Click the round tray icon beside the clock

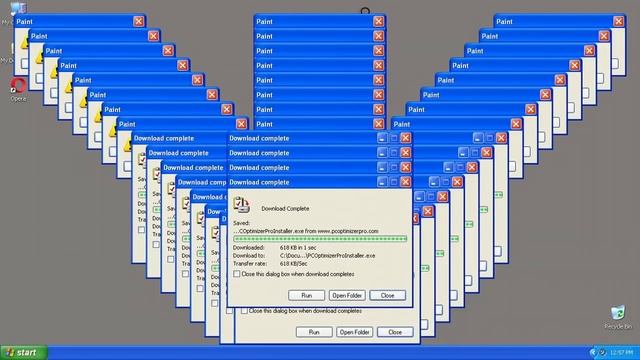(602, 352)
